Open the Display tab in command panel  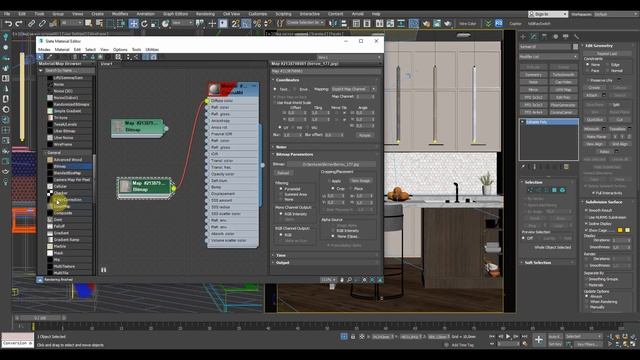[x=566, y=37]
